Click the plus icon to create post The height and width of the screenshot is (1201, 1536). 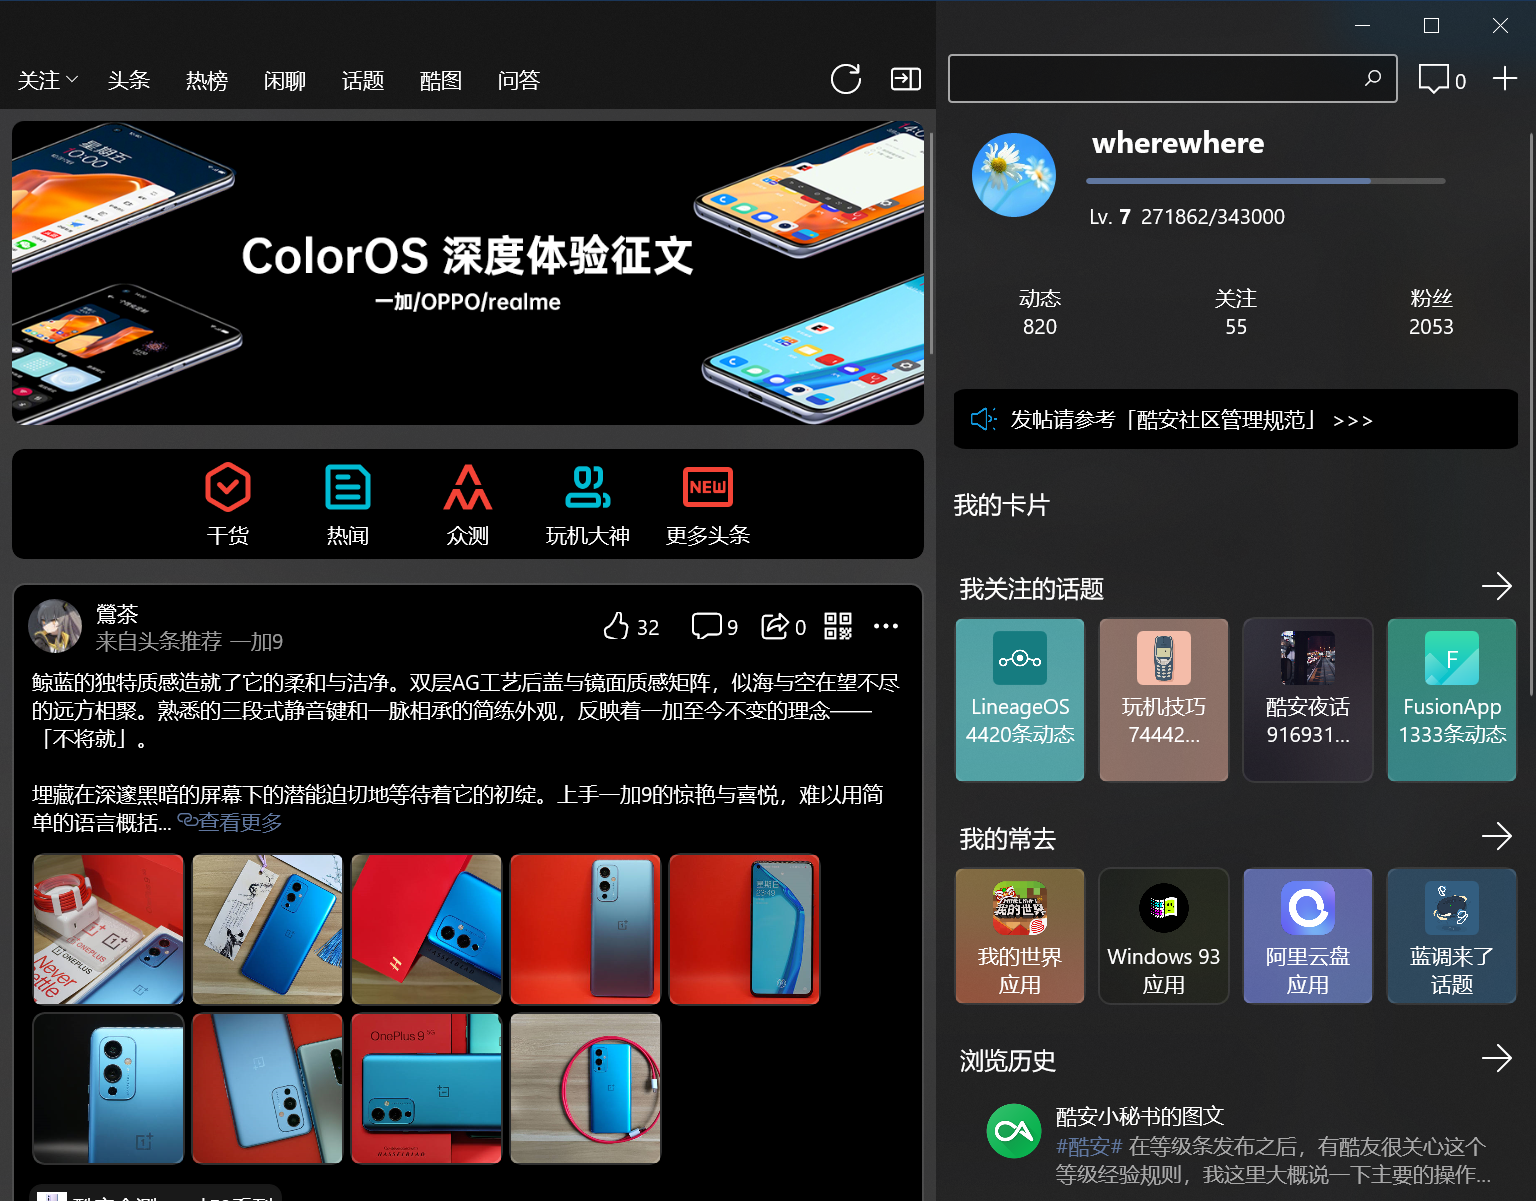[x=1505, y=79]
